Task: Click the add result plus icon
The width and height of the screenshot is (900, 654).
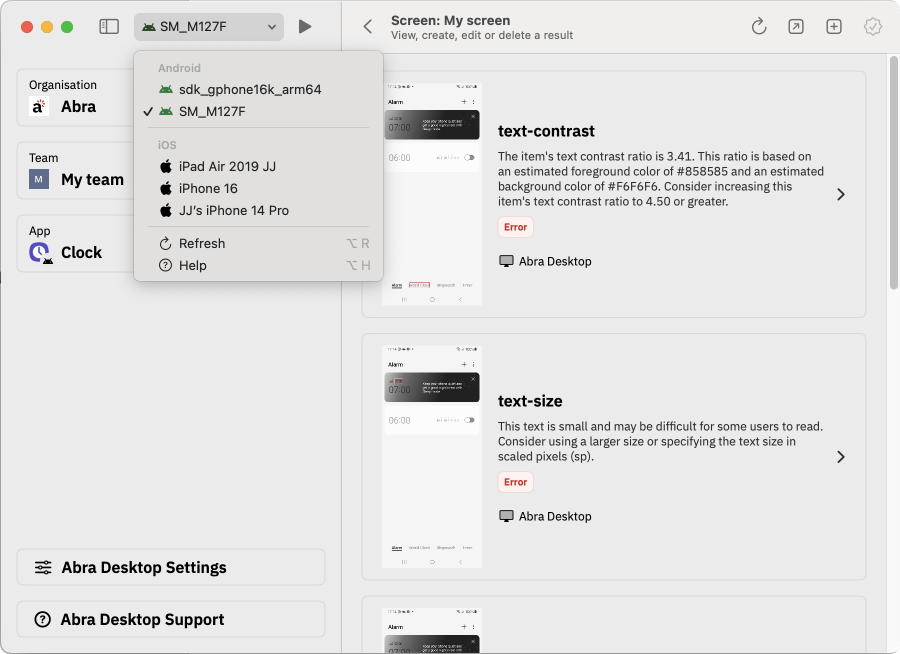Action: [x=834, y=26]
